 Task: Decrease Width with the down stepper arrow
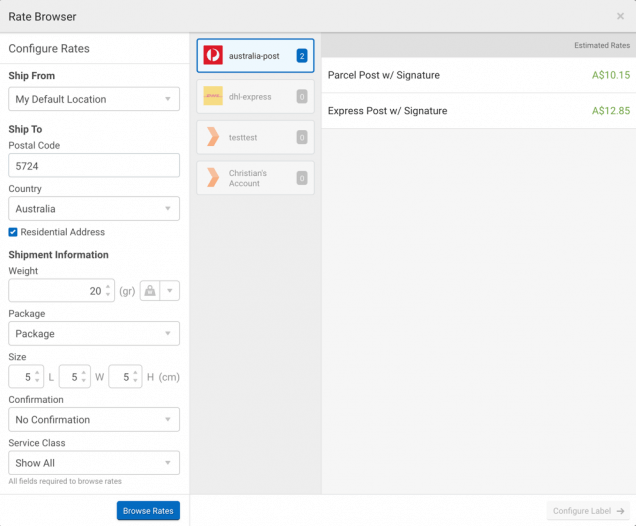[x=84, y=381]
